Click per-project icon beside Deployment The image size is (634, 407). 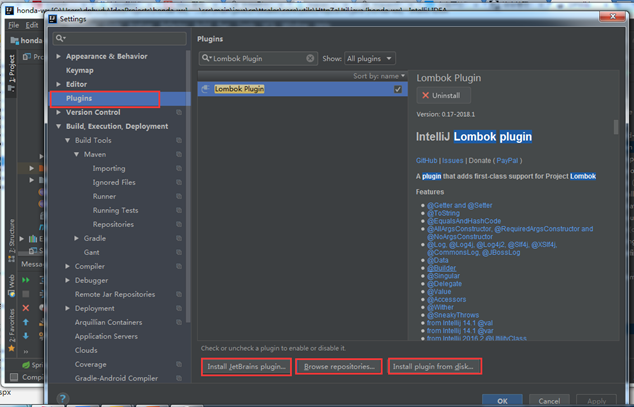click(x=179, y=308)
